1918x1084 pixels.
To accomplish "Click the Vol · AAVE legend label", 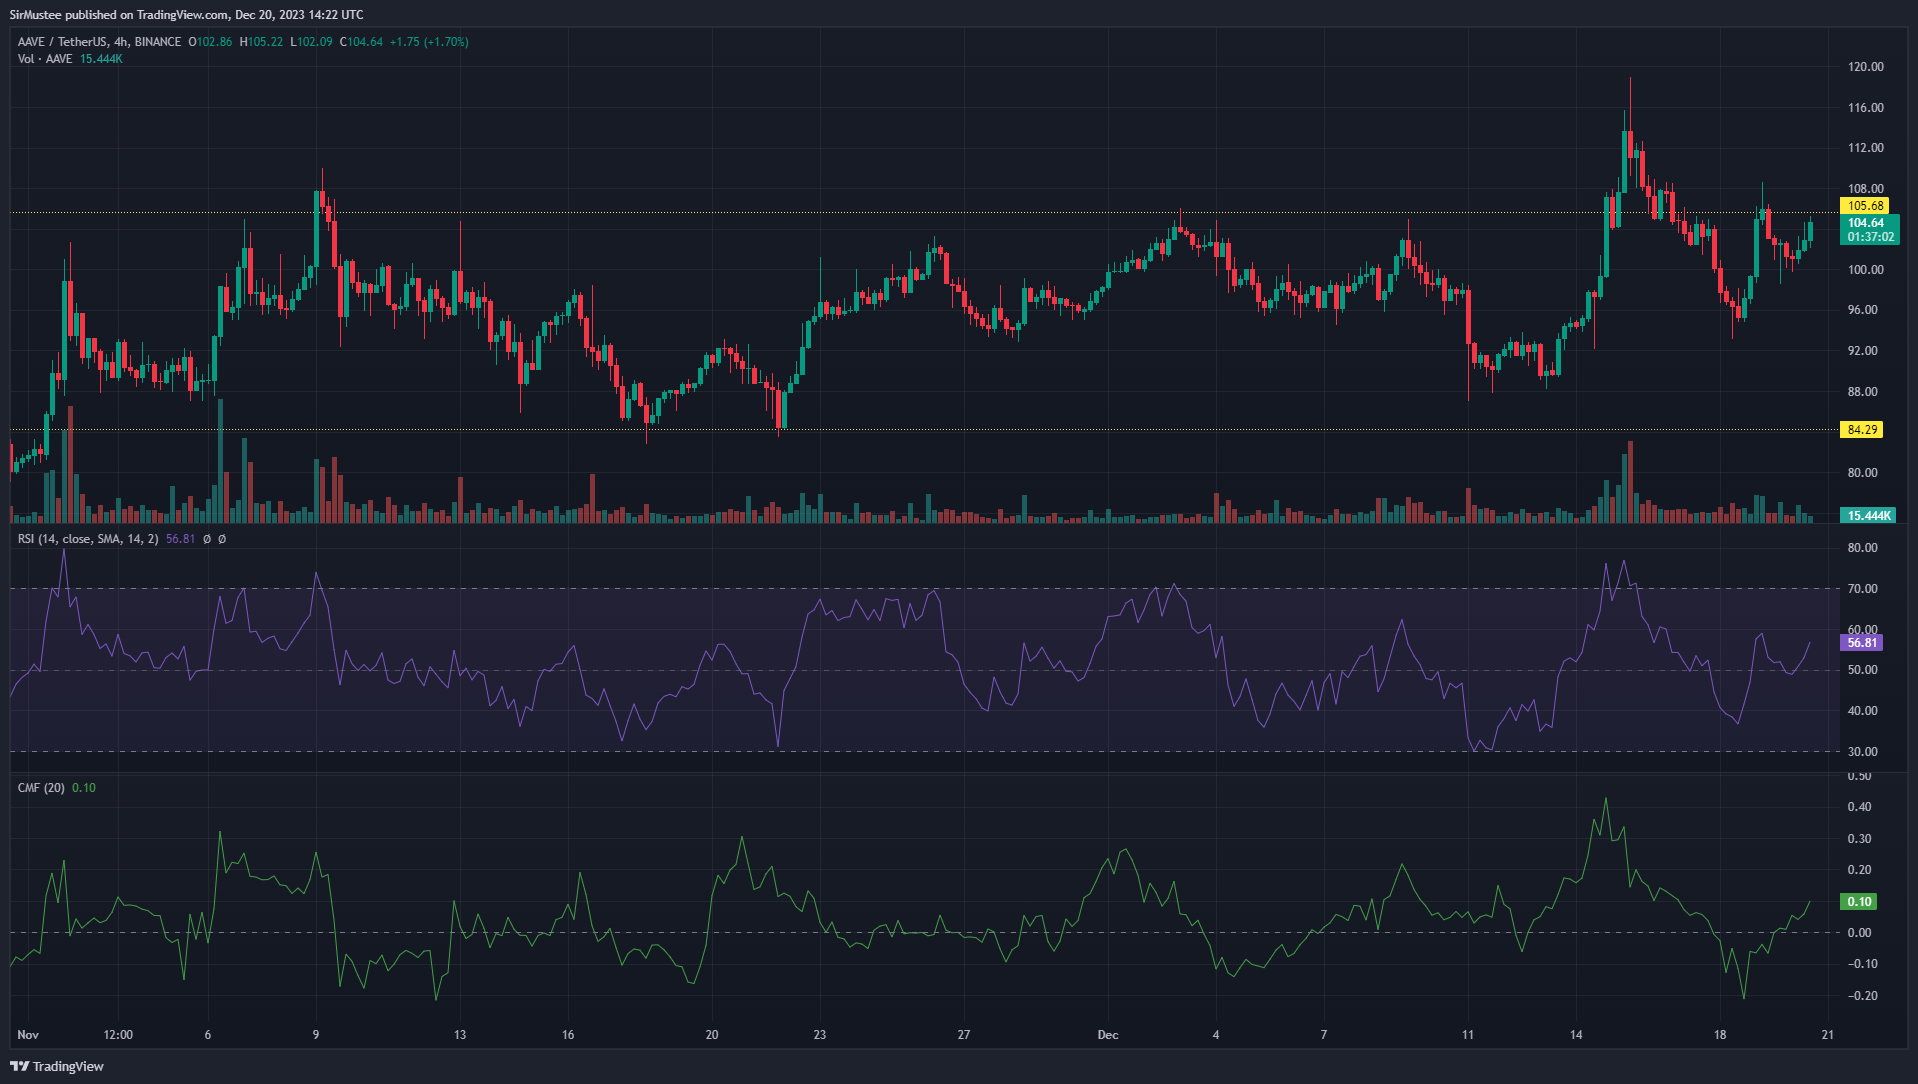I will 45,59.
